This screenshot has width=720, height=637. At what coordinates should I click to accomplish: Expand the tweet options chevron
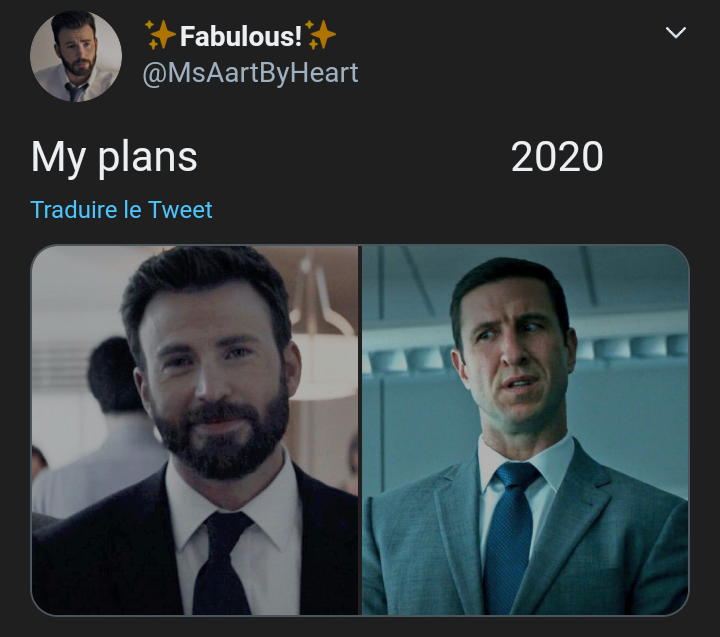pyautogui.click(x=676, y=33)
